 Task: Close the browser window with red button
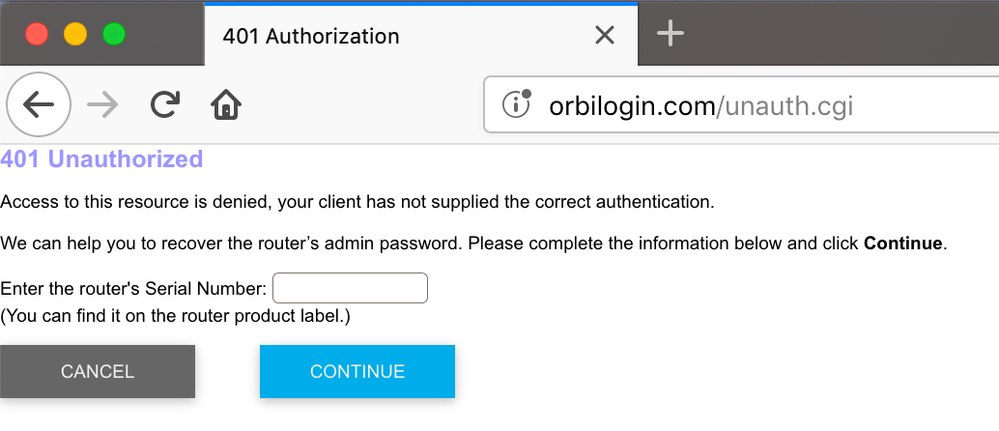pyautogui.click(x=37, y=34)
